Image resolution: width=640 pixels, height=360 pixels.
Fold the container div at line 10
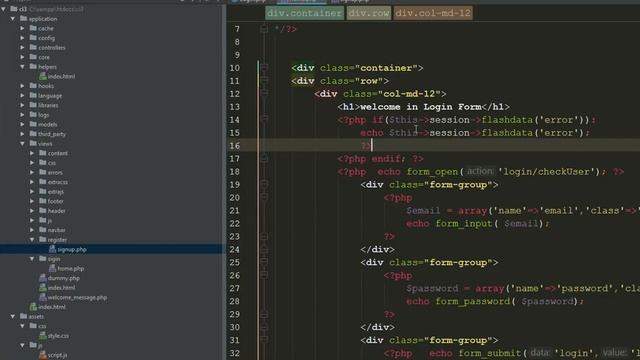(x=264, y=68)
